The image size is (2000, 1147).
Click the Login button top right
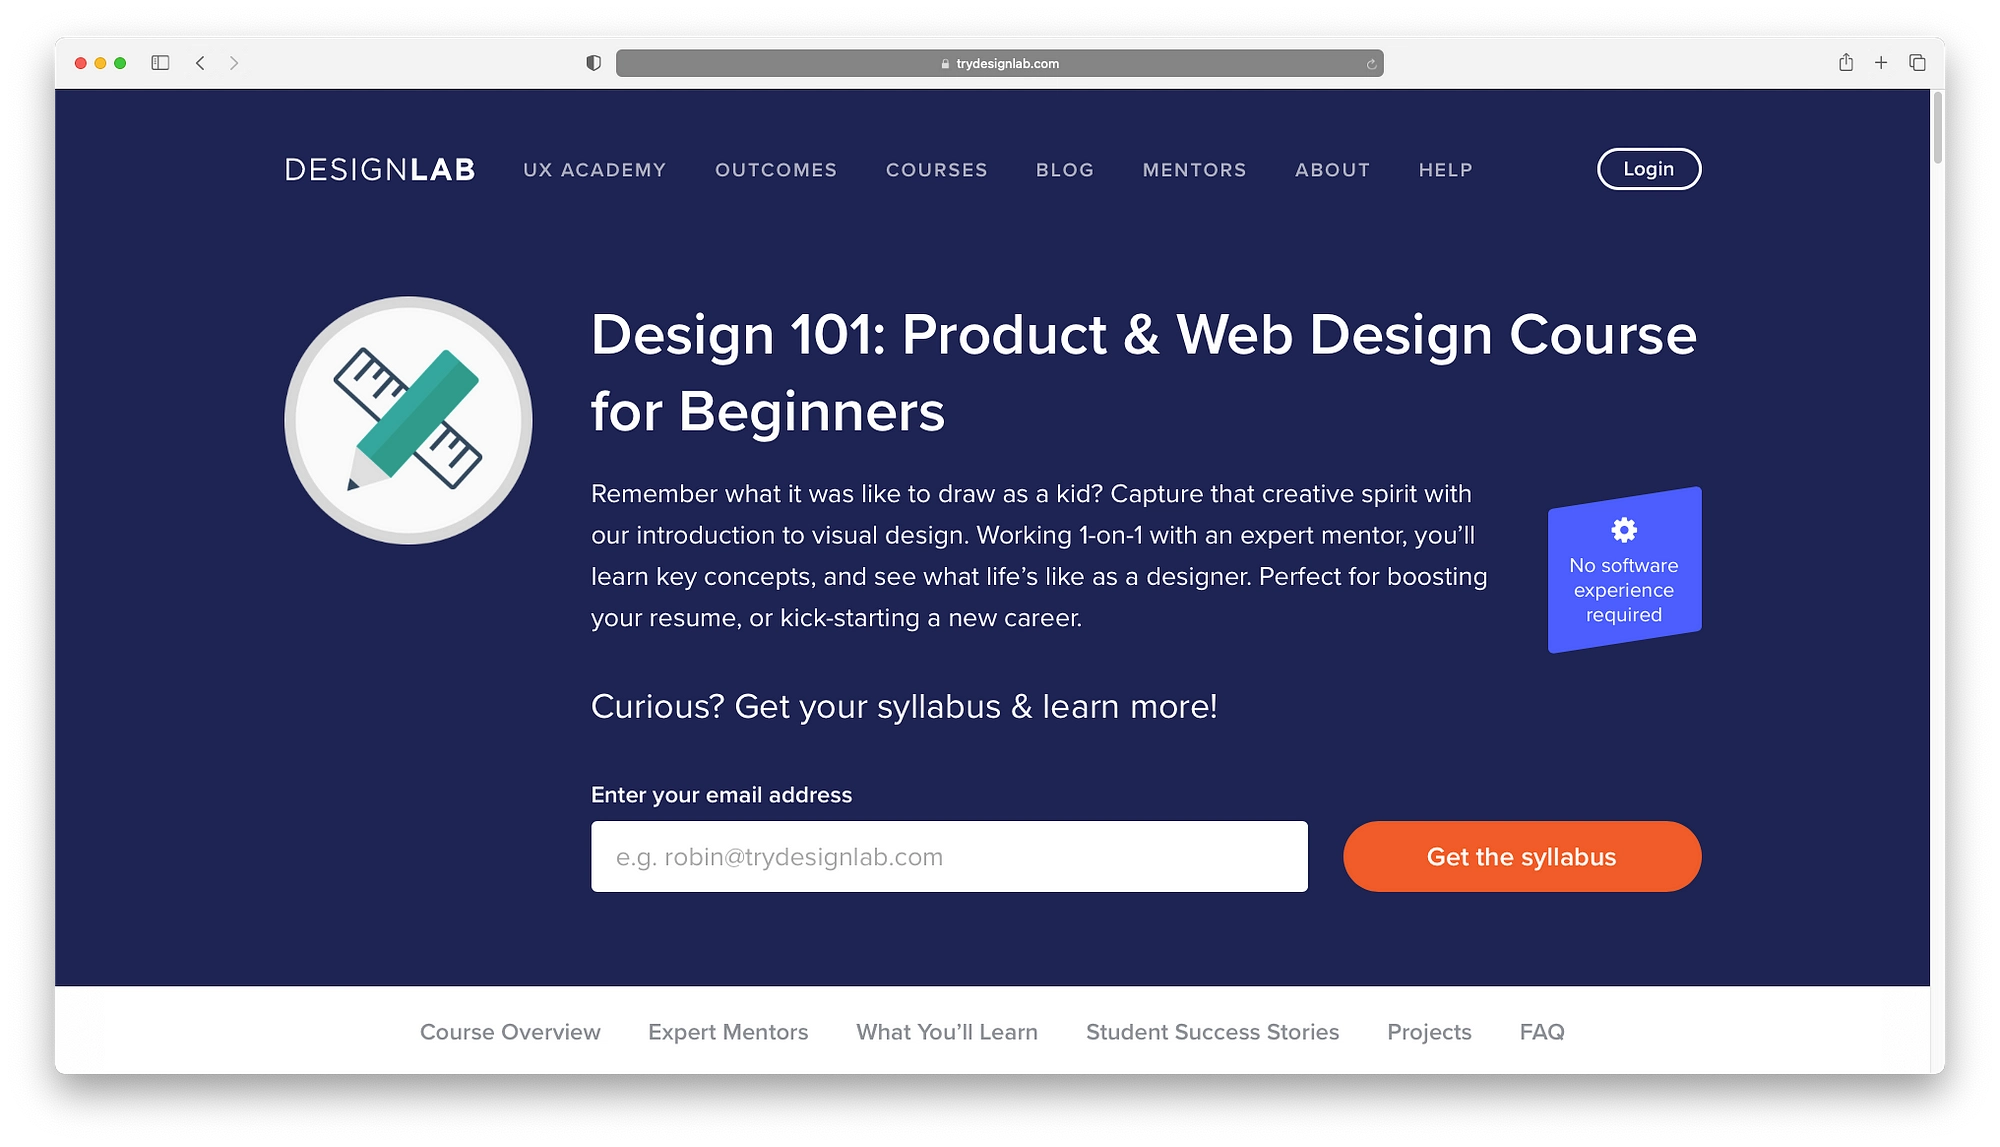tap(1648, 168)
